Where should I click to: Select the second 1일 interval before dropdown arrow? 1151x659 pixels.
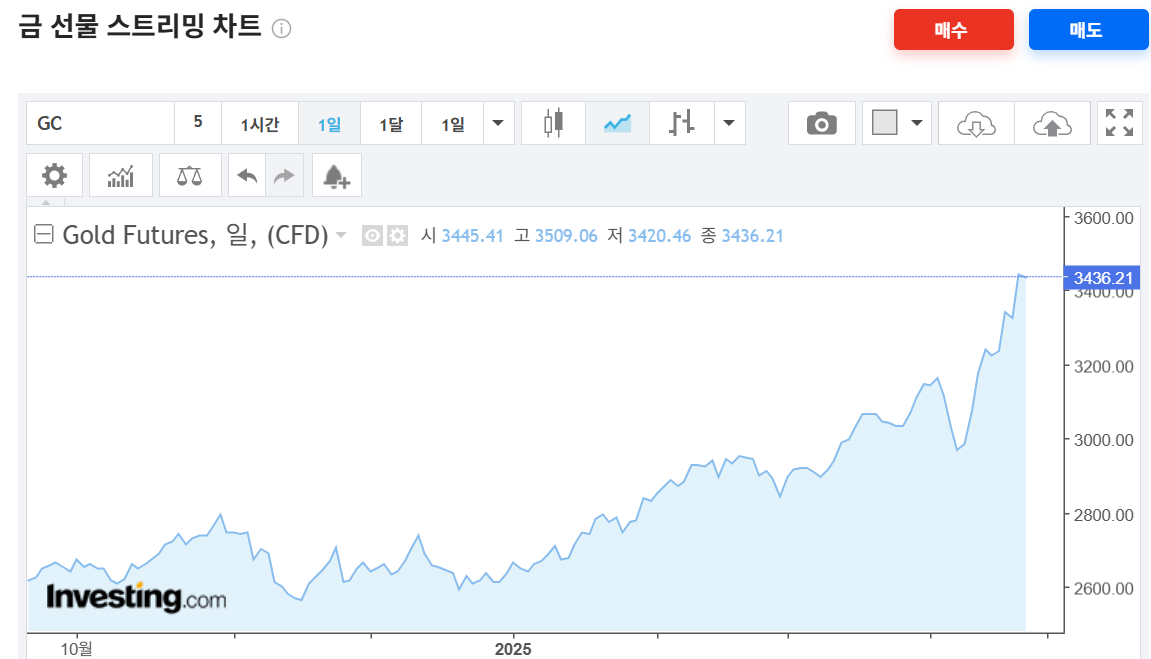[x=453, y=123]
